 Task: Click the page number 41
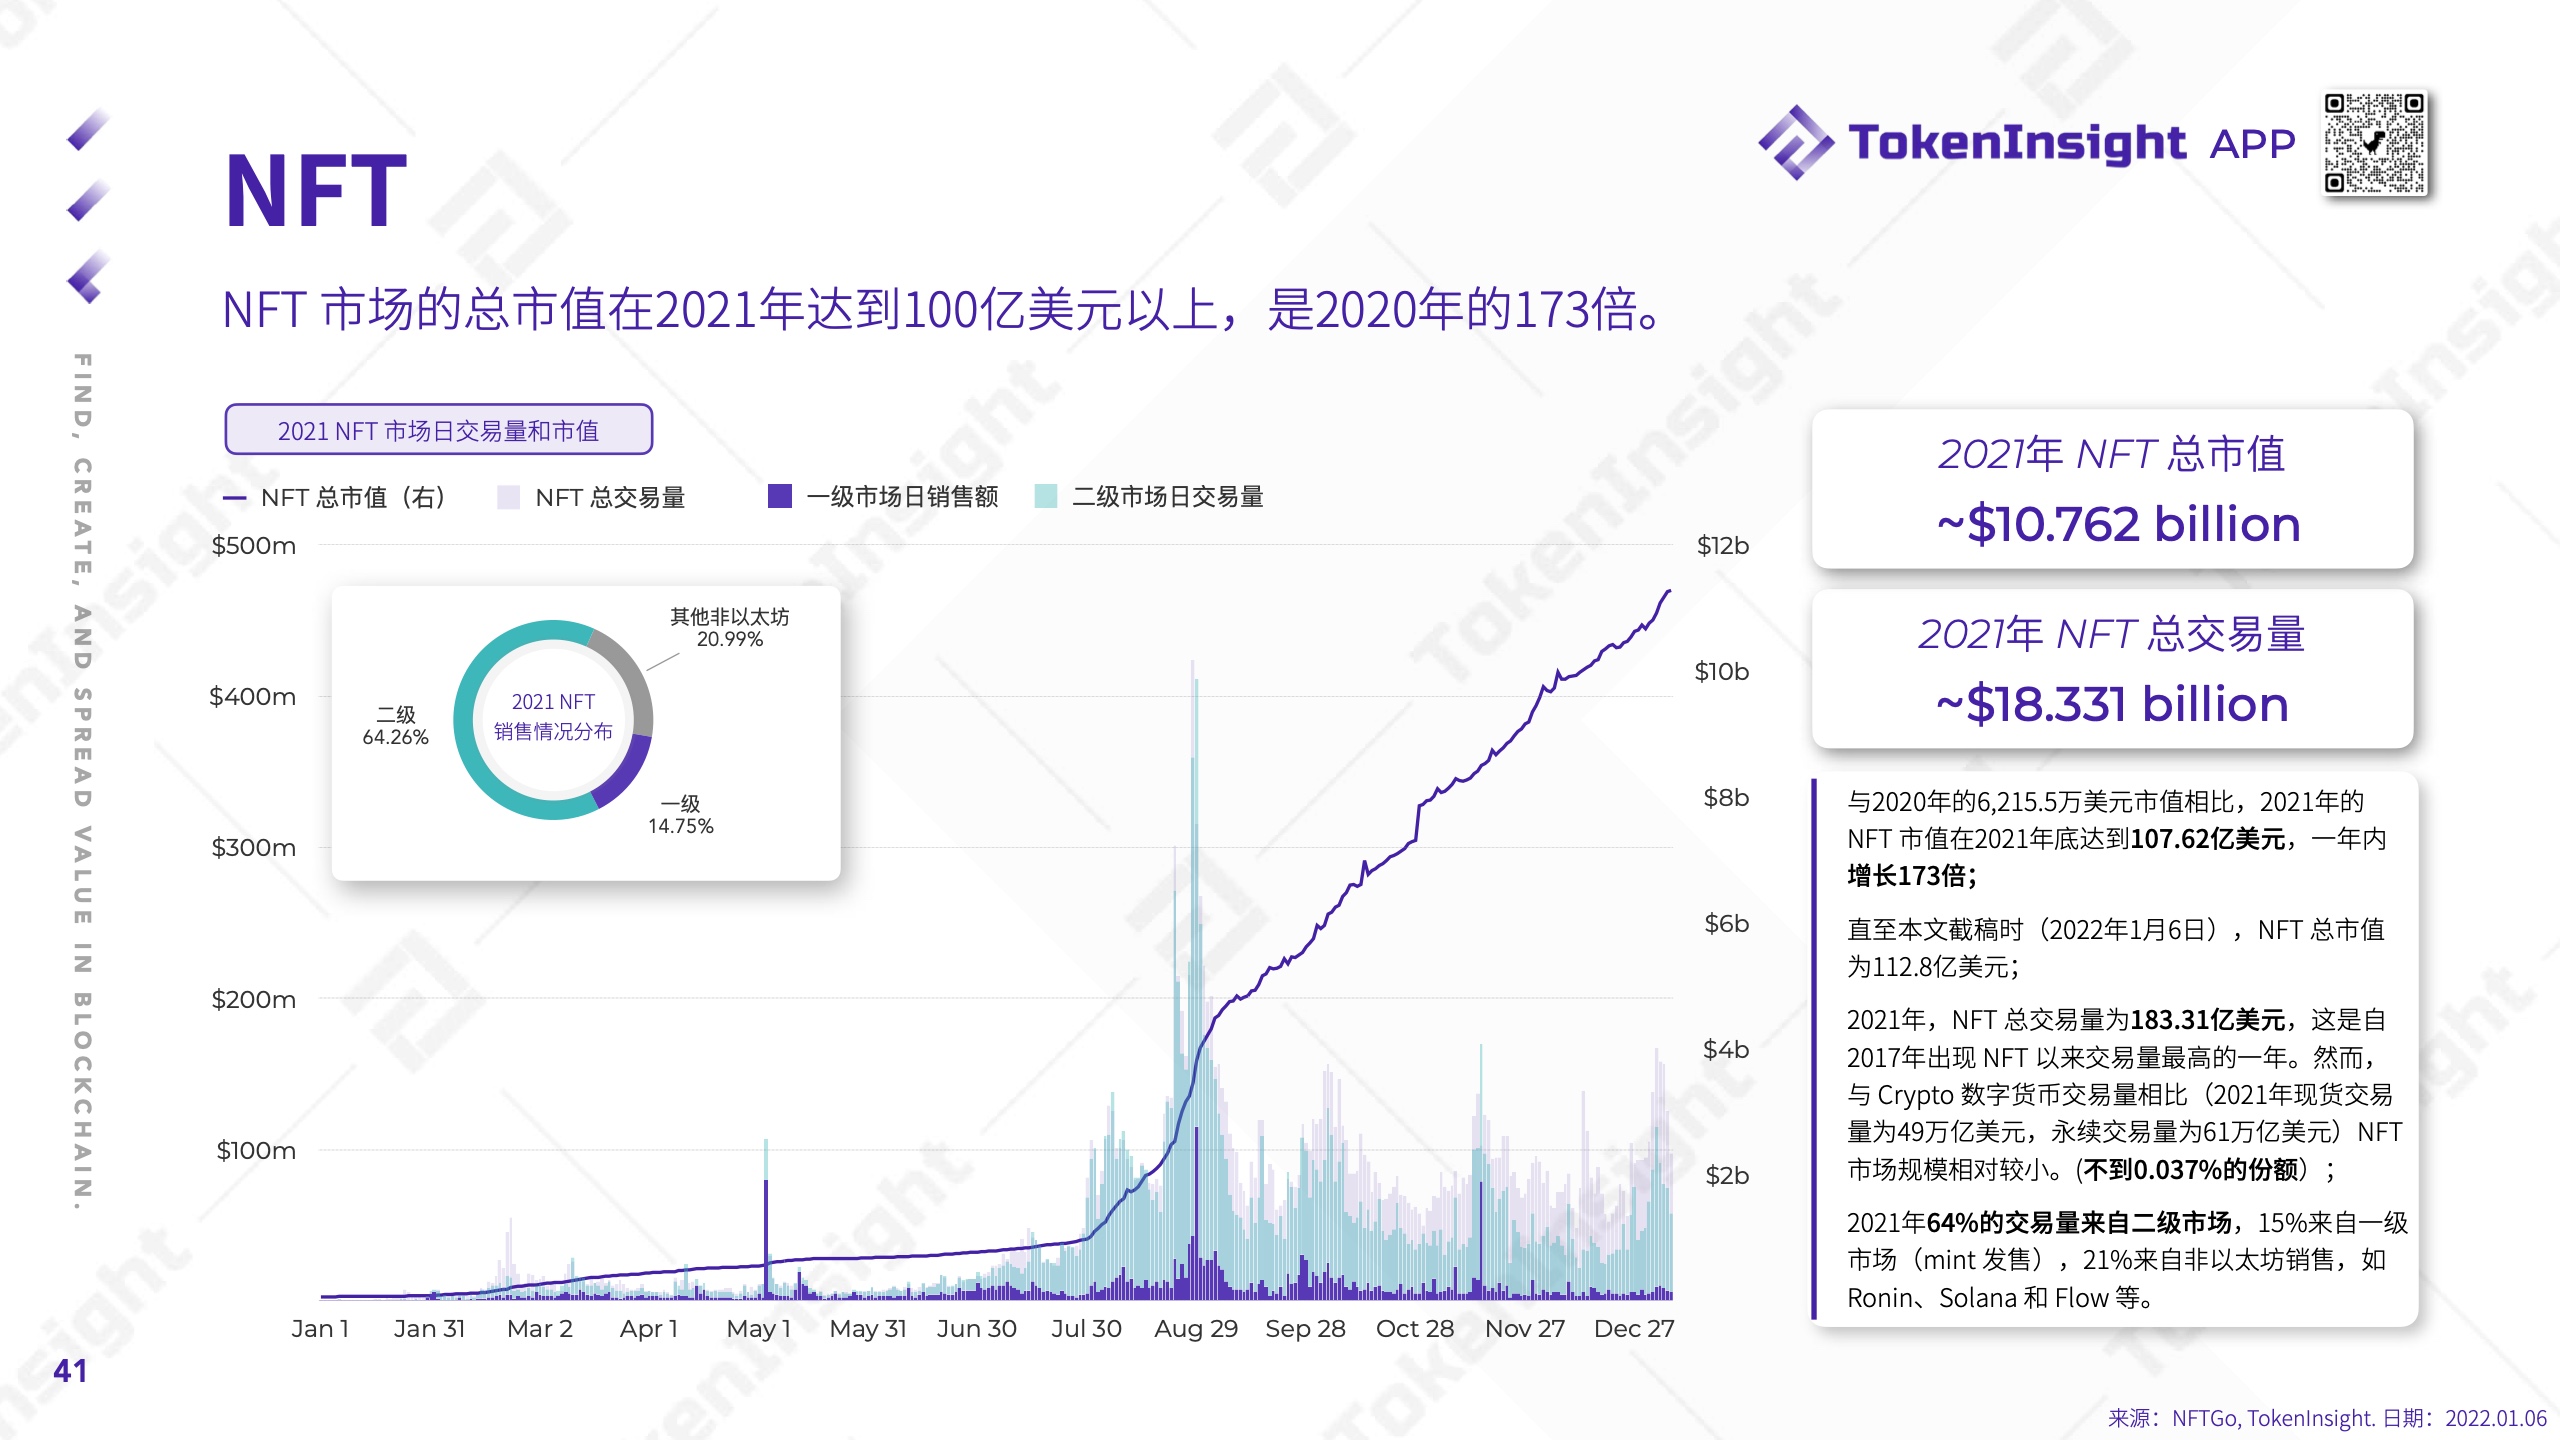click(70, 1371)
